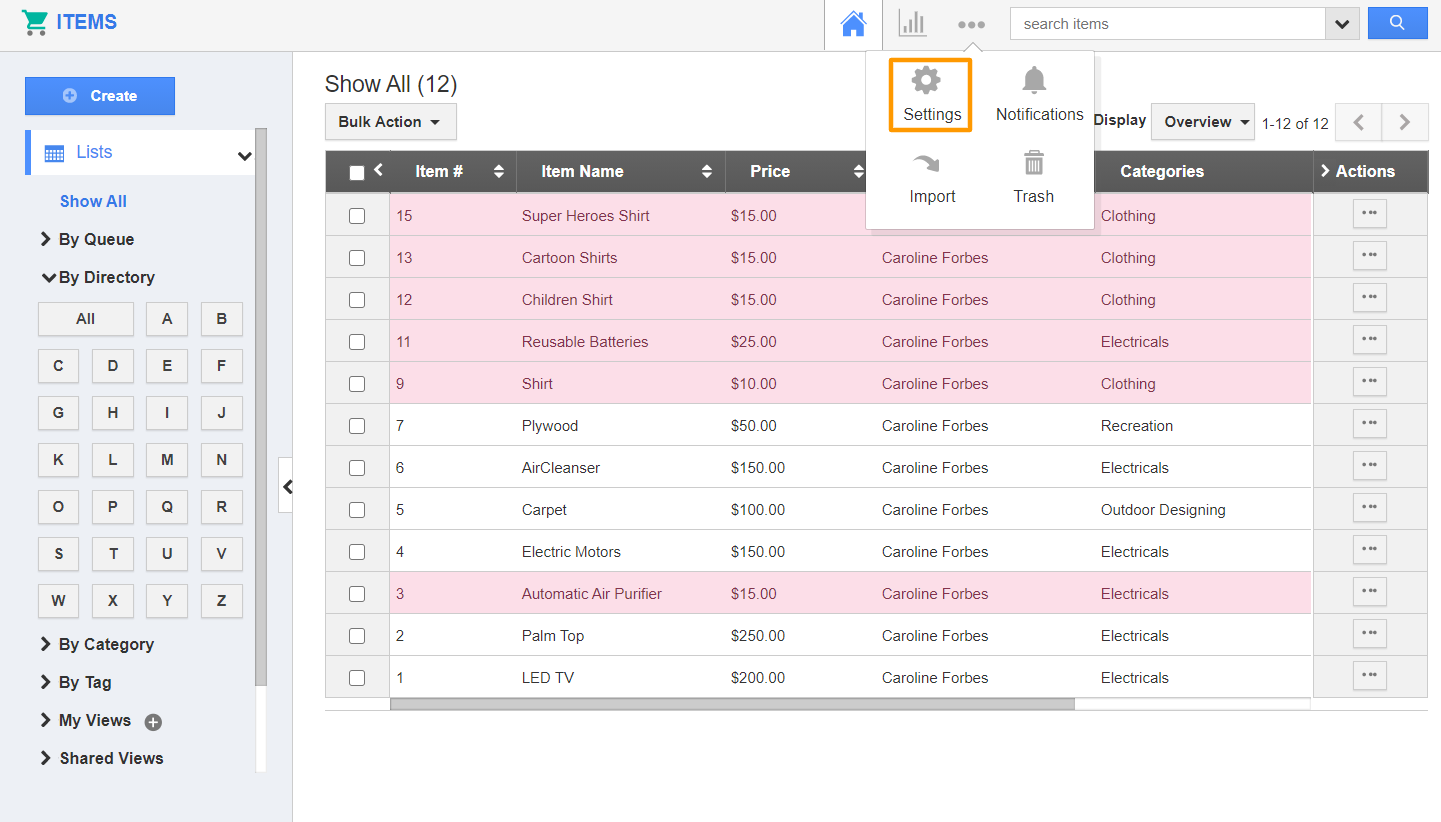Go to the Home screen
The image size is (1441, 822).
coord(853,23)
